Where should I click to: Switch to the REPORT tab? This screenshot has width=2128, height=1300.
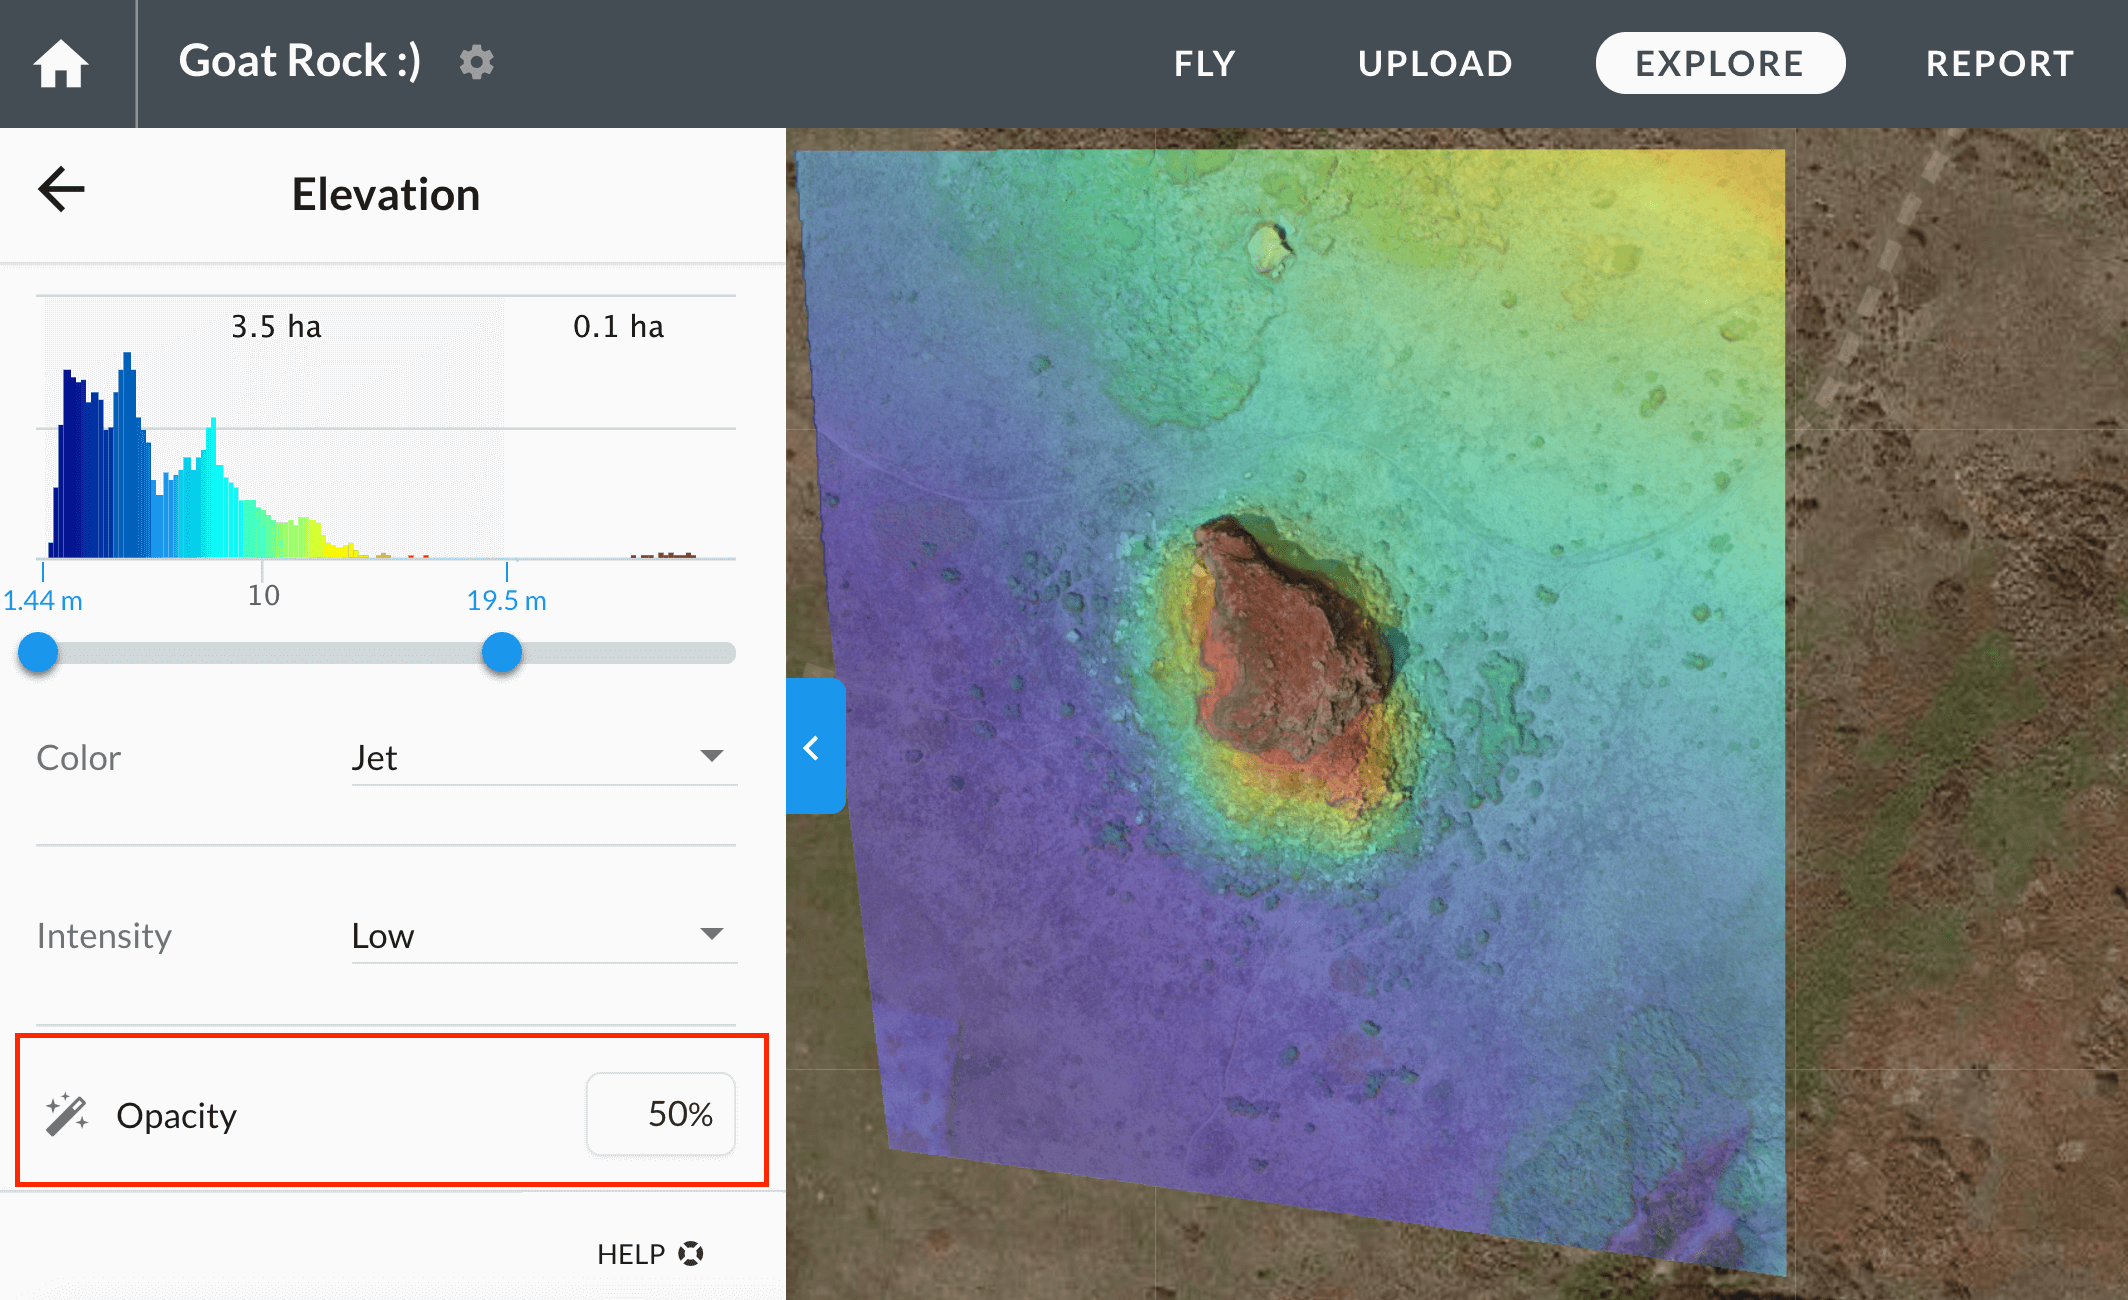[2000, 63]
